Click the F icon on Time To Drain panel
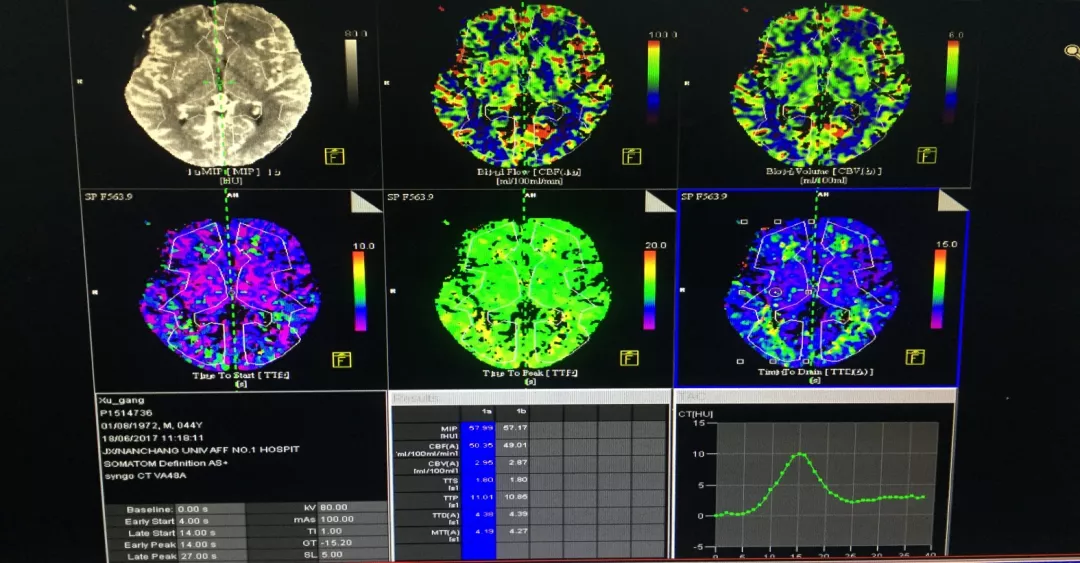Screen dimensions: 1080x563 (x=915, y=356)
